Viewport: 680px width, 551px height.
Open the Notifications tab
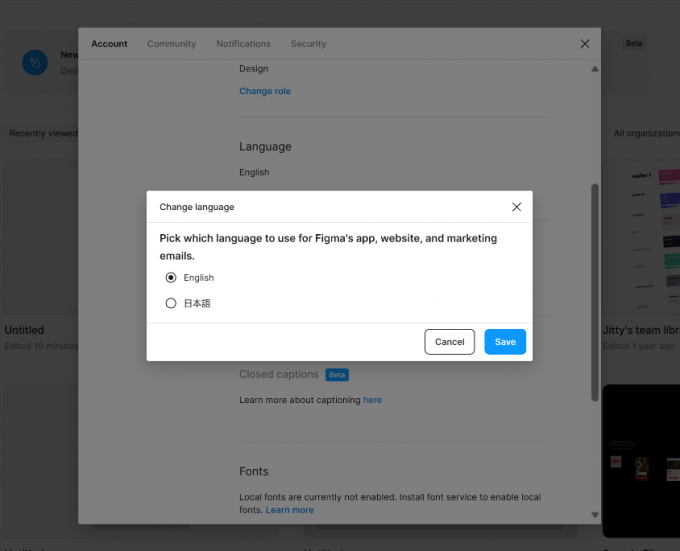[243, 44]
